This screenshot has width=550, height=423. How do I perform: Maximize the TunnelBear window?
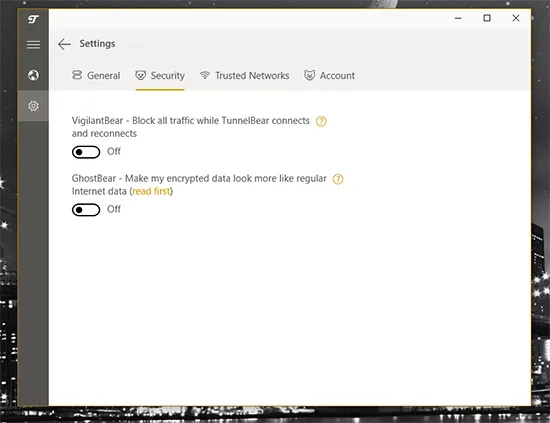487,18
